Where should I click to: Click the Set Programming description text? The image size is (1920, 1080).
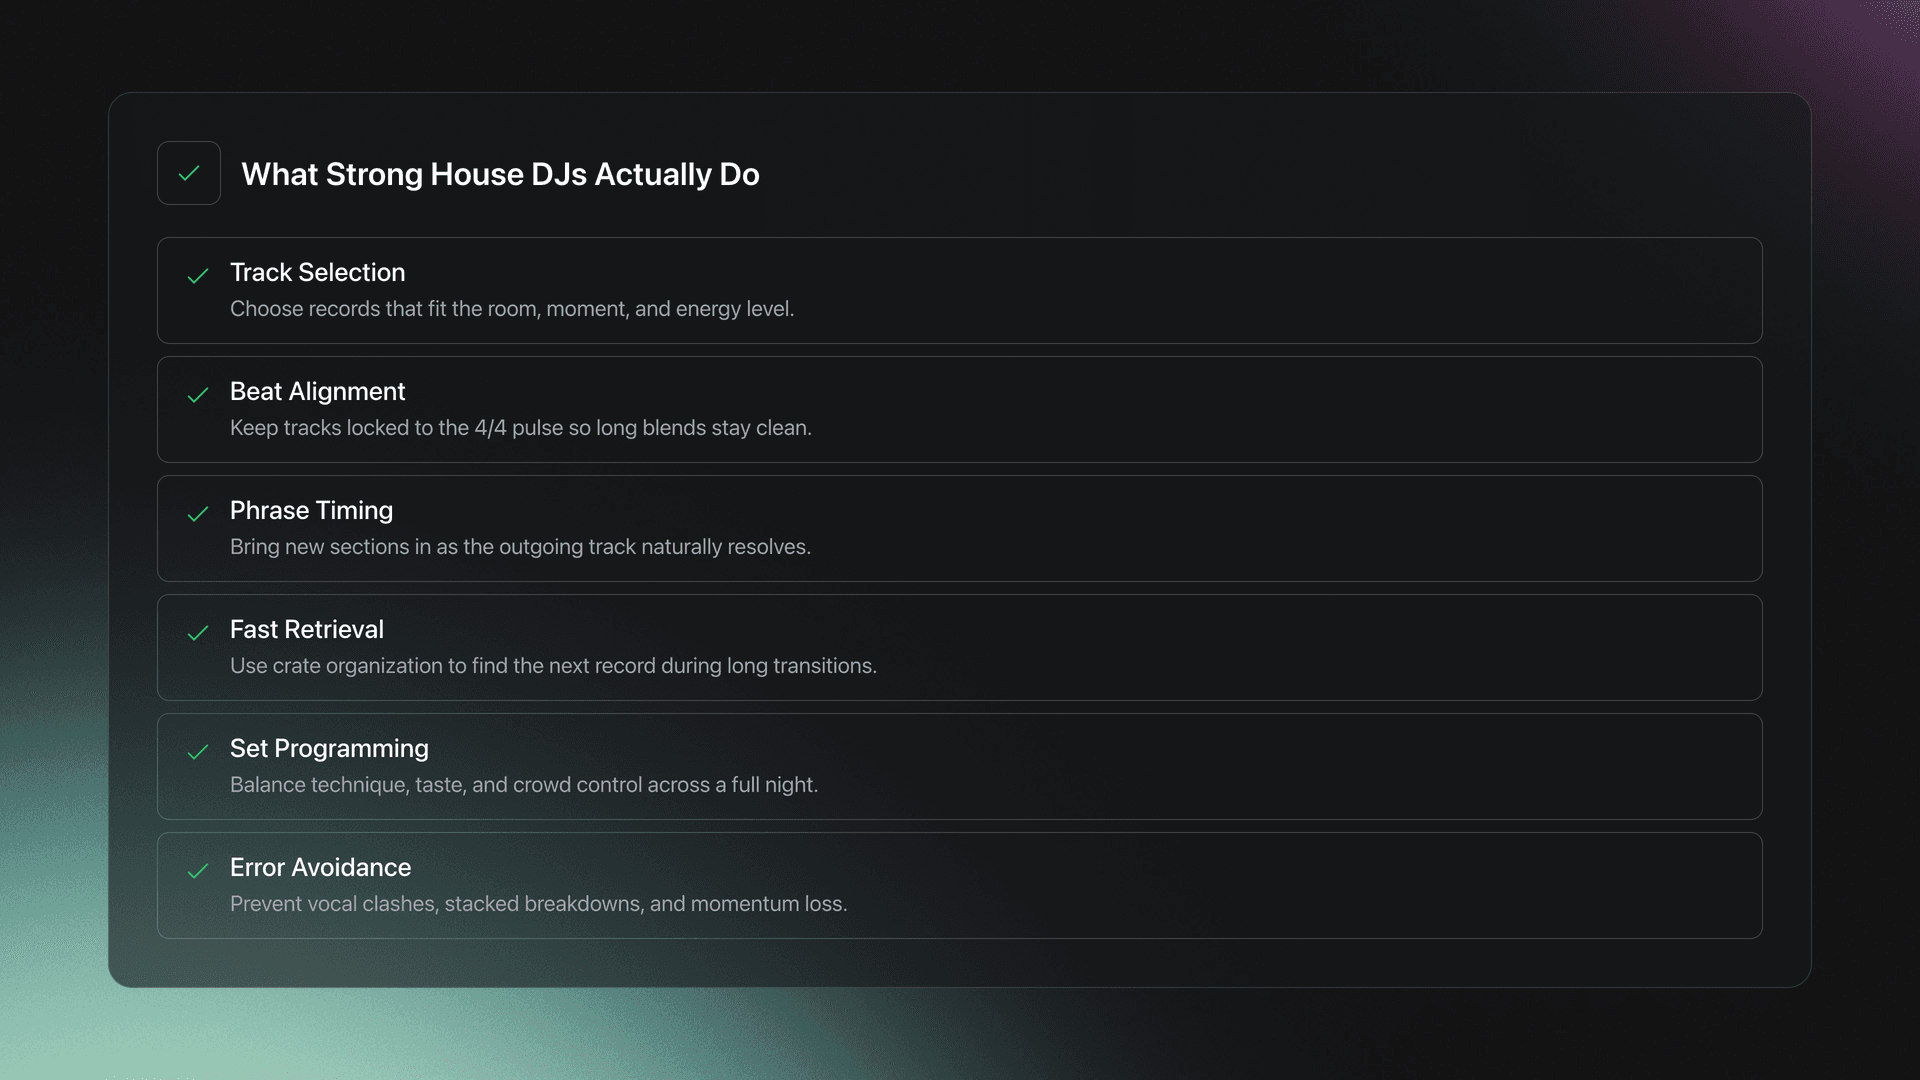(524, 785)
